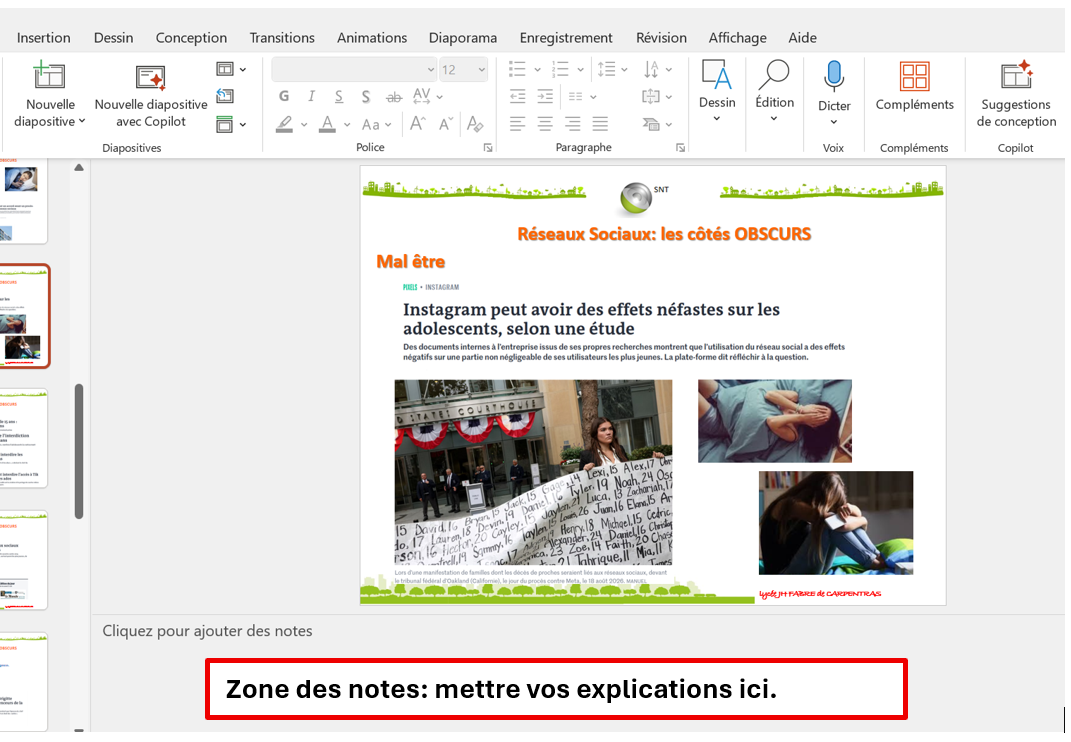Open the Révision tab
The height and width of the screenshot is (742, 1071).
click(x=661, y=38)
